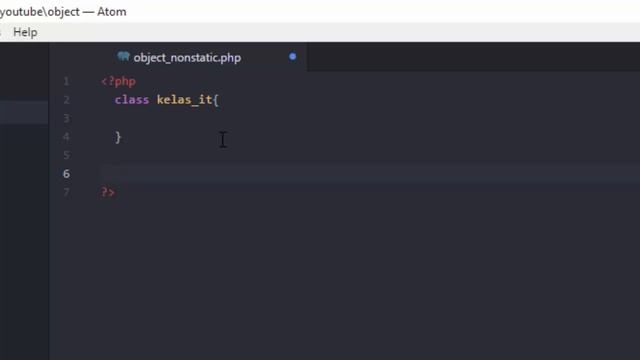
Task: Click line number 1 in gutter
Action: tap(66, 82)
